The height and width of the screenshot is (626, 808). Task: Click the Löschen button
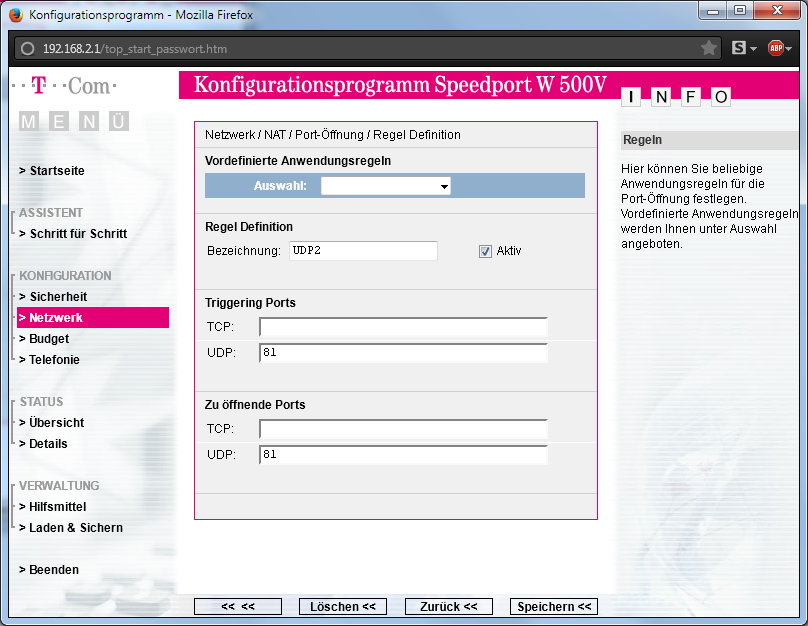pyautogui.click(x=343, y=606)
